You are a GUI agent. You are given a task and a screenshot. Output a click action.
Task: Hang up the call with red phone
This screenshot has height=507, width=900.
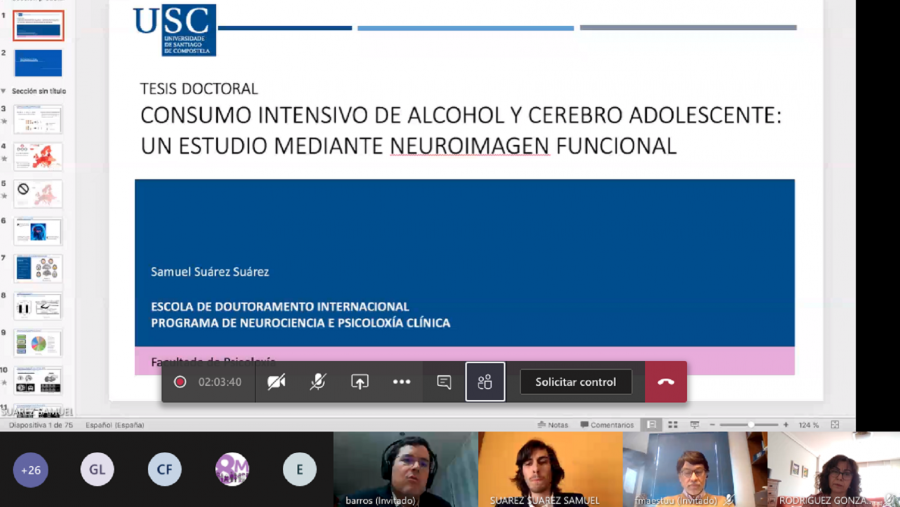(666, 382)
